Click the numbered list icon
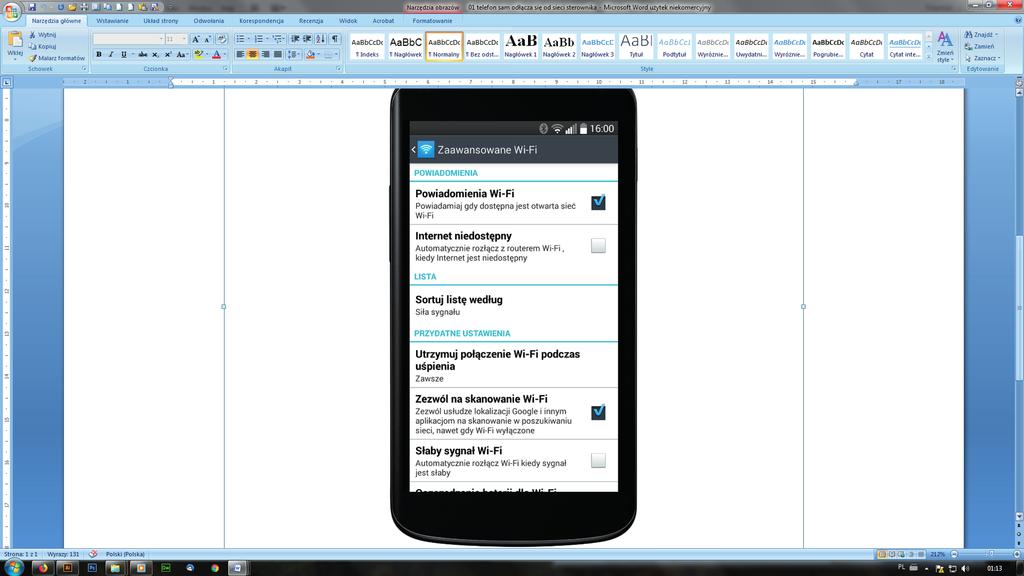The width and height of the screenshot is (1024, 576). tap(258, 39)
